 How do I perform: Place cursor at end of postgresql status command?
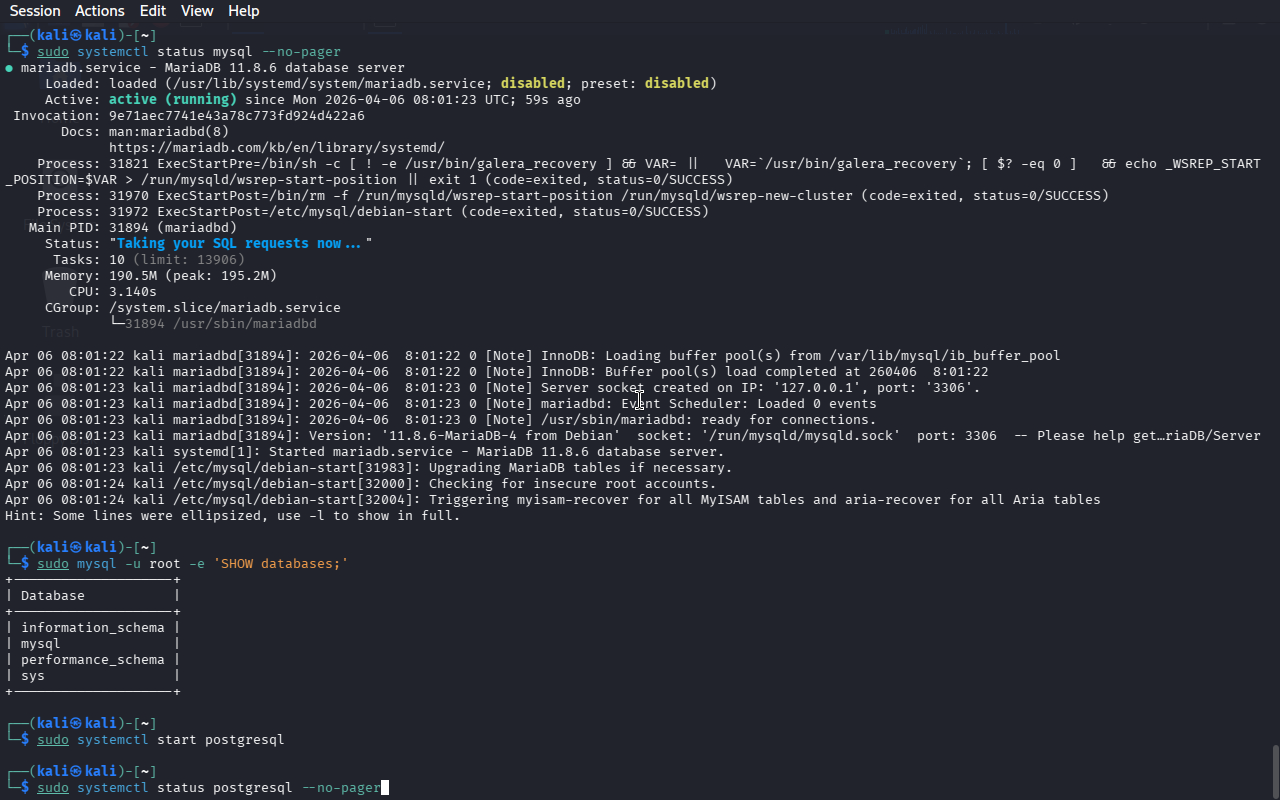[384, 788]
